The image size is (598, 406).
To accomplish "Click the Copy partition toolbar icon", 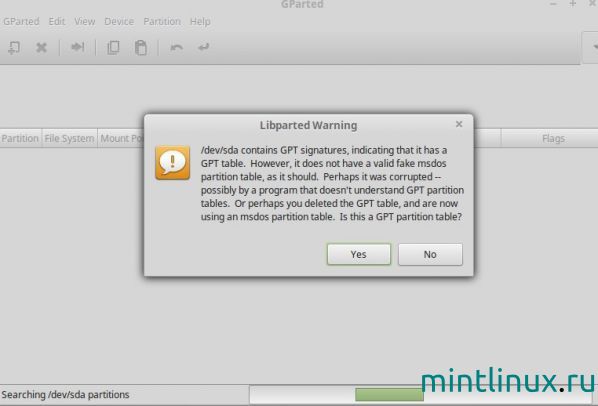I will point(113,48).
